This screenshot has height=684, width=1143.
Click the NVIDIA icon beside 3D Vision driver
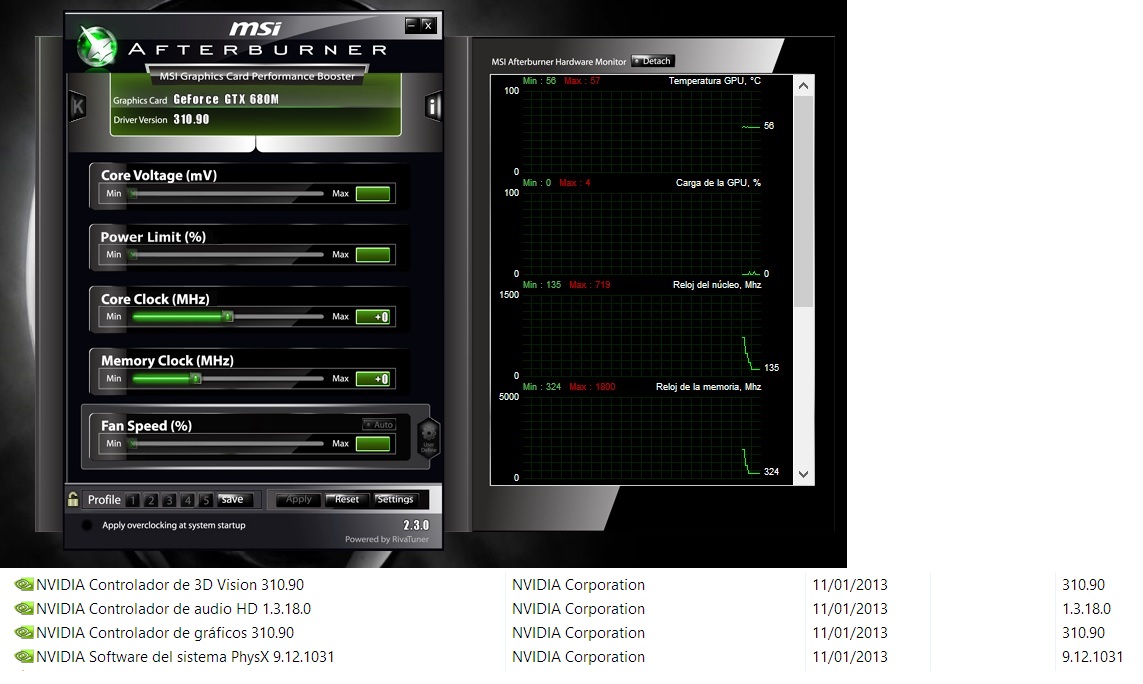click(x=24, y=585)
